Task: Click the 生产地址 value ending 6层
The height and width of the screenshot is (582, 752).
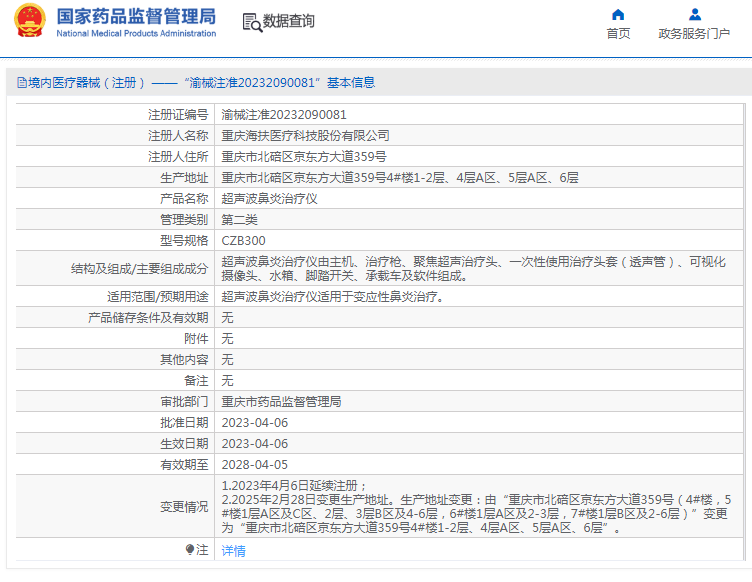Action: click(x=400, y=178)
